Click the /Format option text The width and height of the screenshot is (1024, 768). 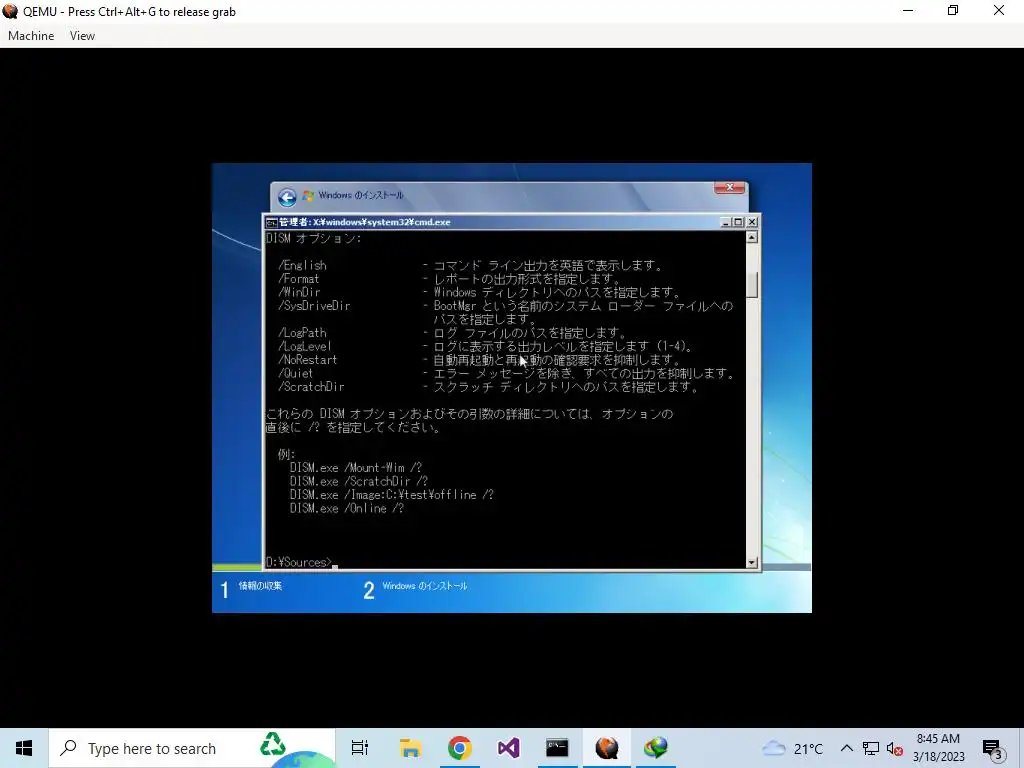(x=300, y=279)
